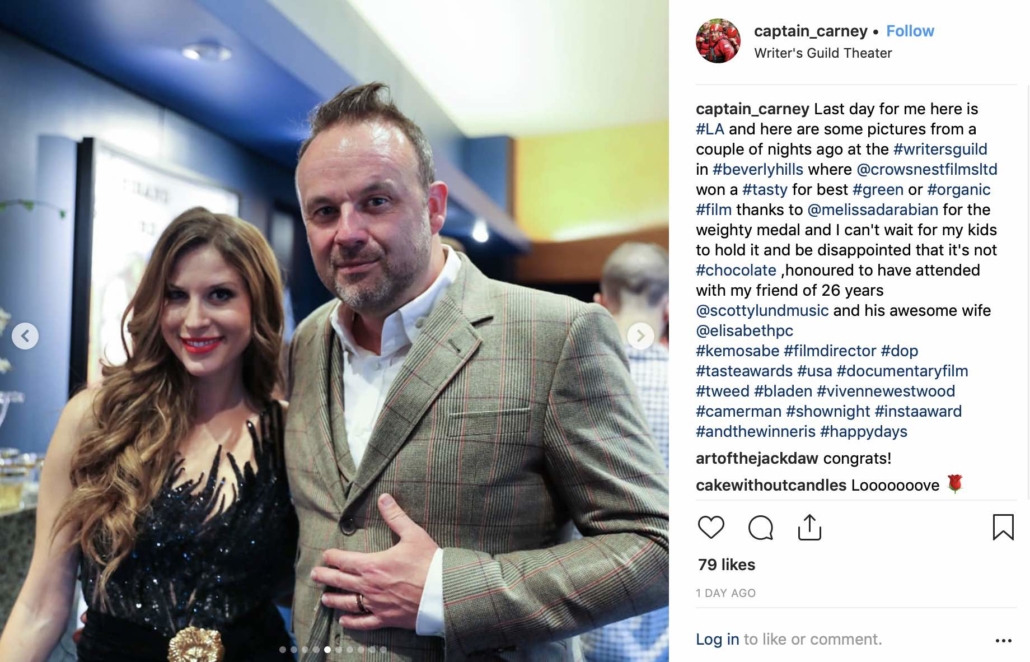Open Writer's Guild Theater location
The width and height of the screenshot is (1030, 662).
822,53
